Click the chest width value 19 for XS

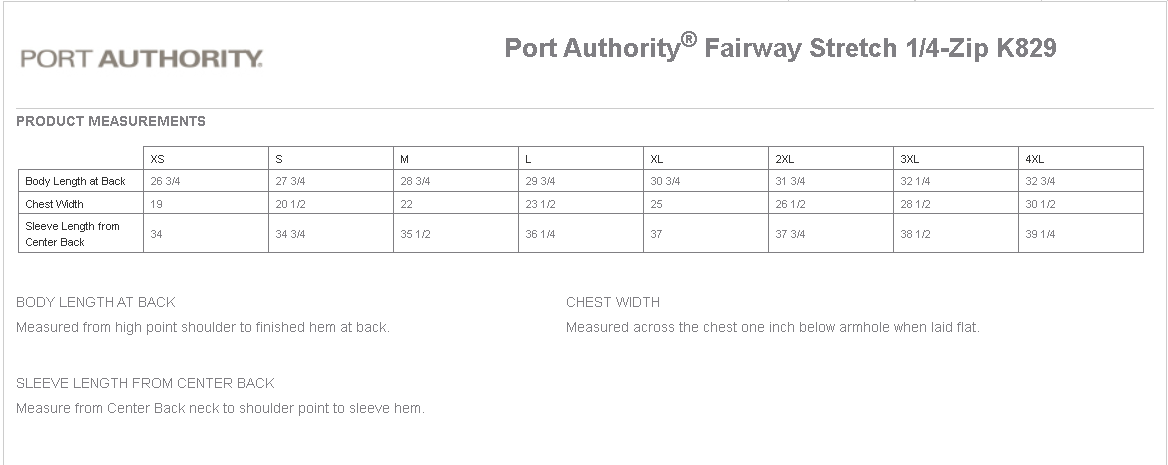point(156,204)
